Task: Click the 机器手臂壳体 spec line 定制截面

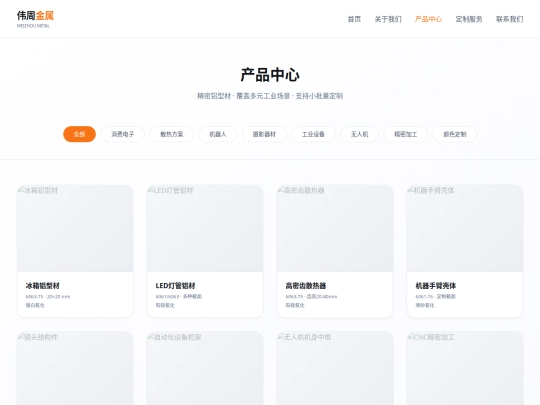Action: coord(435,297)
